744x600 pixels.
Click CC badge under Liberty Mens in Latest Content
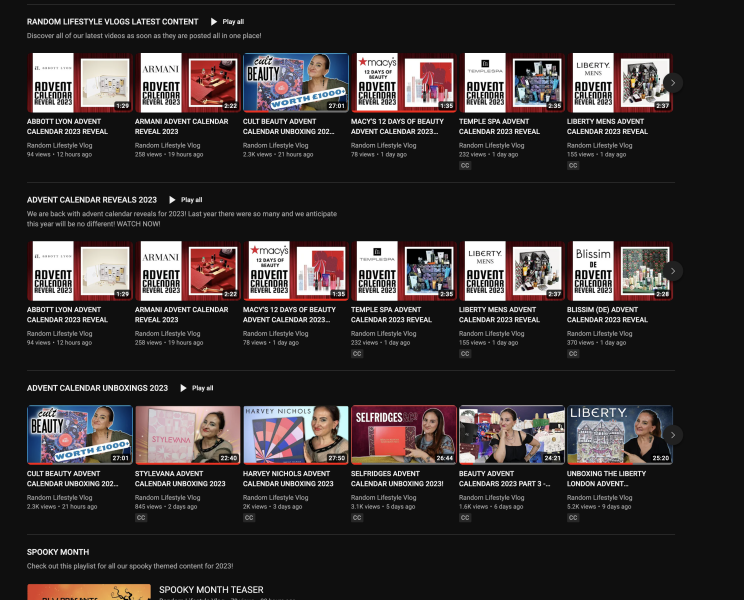(573, 166)
